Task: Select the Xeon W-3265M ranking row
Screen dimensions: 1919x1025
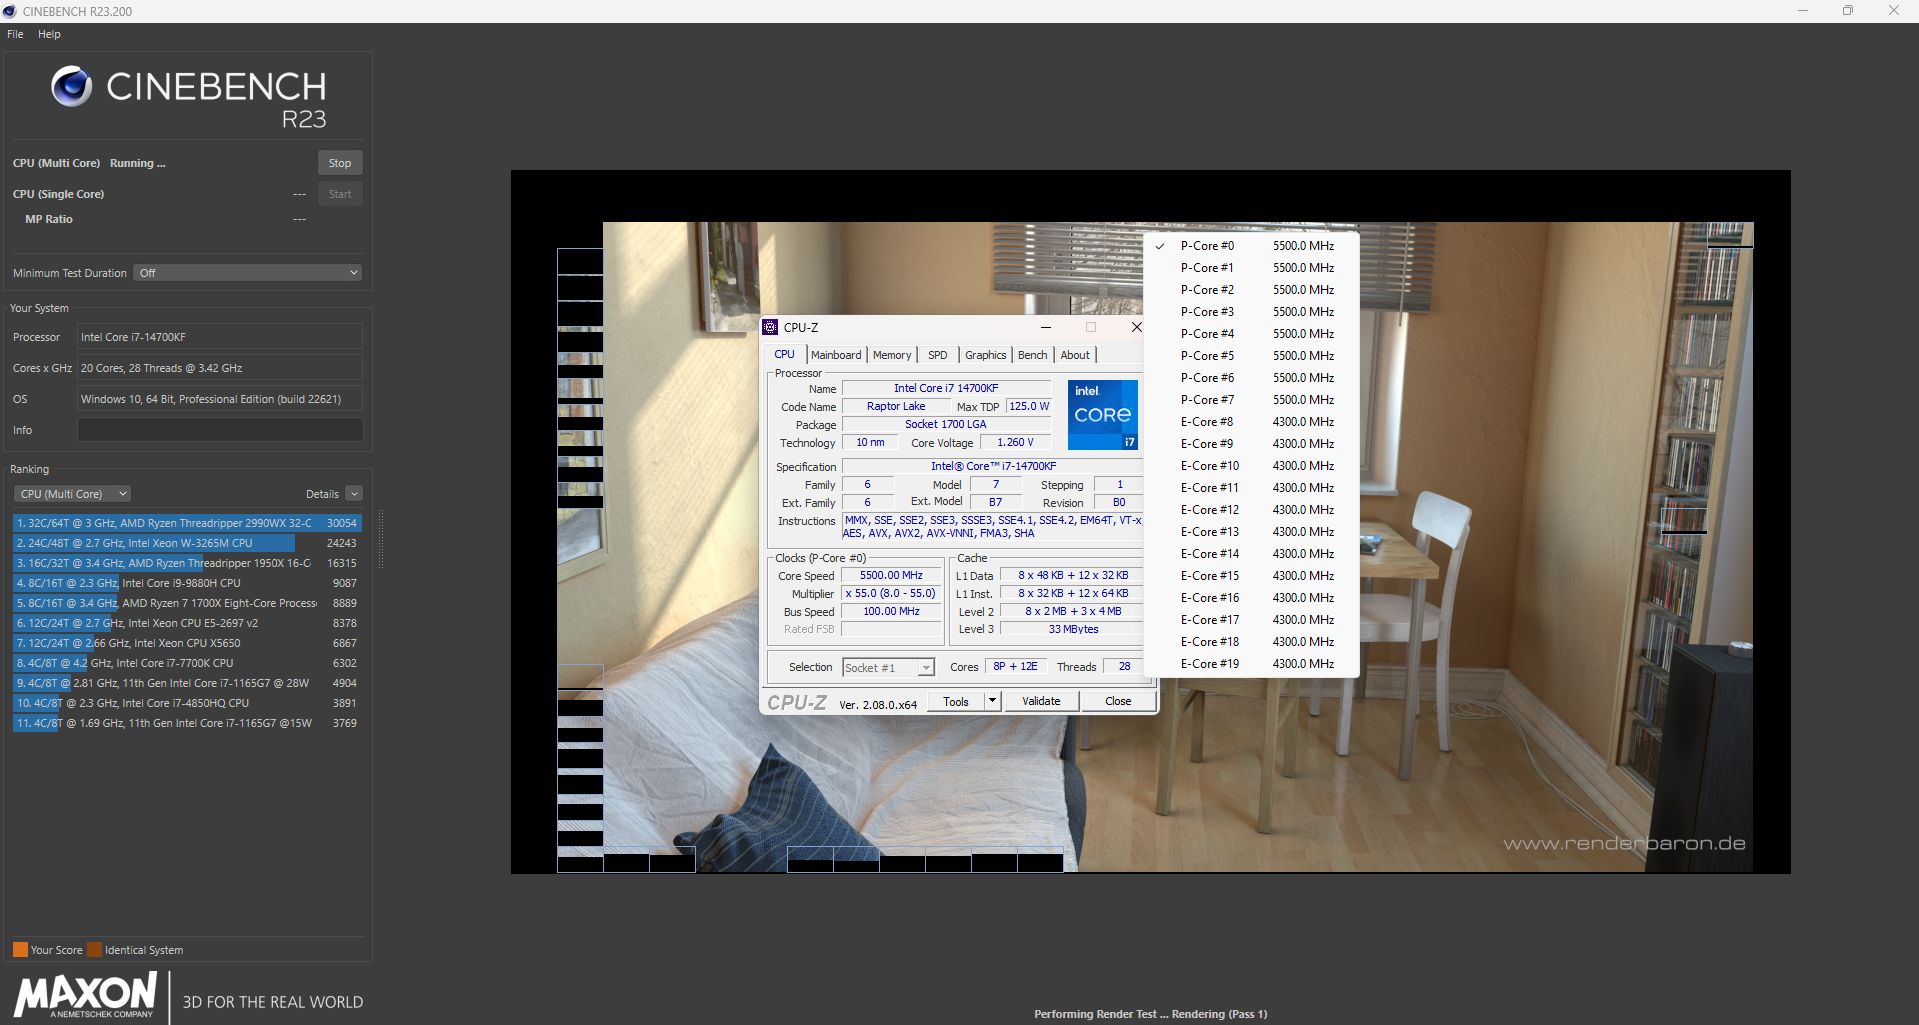Action: 187,543
